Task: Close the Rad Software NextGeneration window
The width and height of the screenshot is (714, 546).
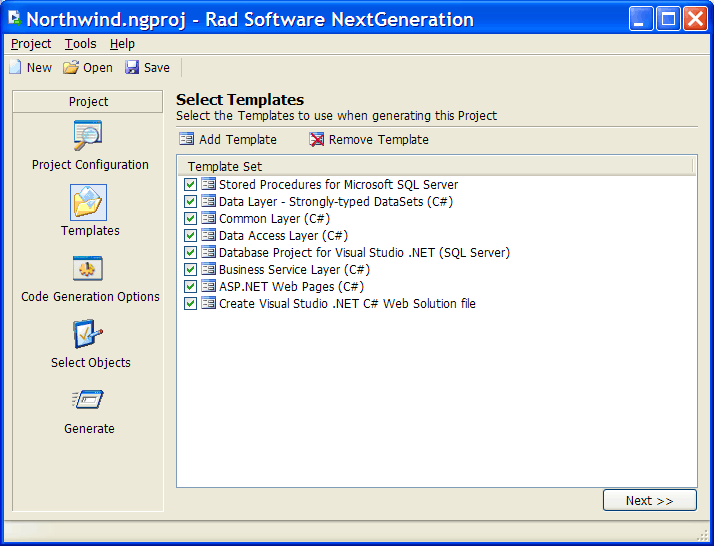Action: click(x=695, y=19)
